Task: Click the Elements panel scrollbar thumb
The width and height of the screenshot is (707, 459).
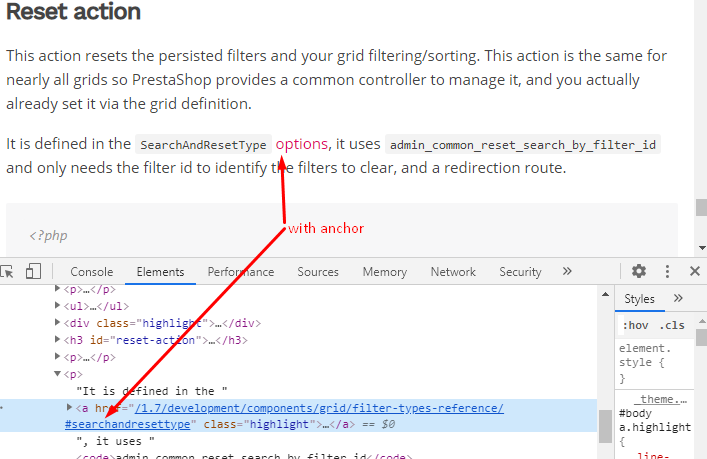Action: pyautogui.click(x=605, y=427)
